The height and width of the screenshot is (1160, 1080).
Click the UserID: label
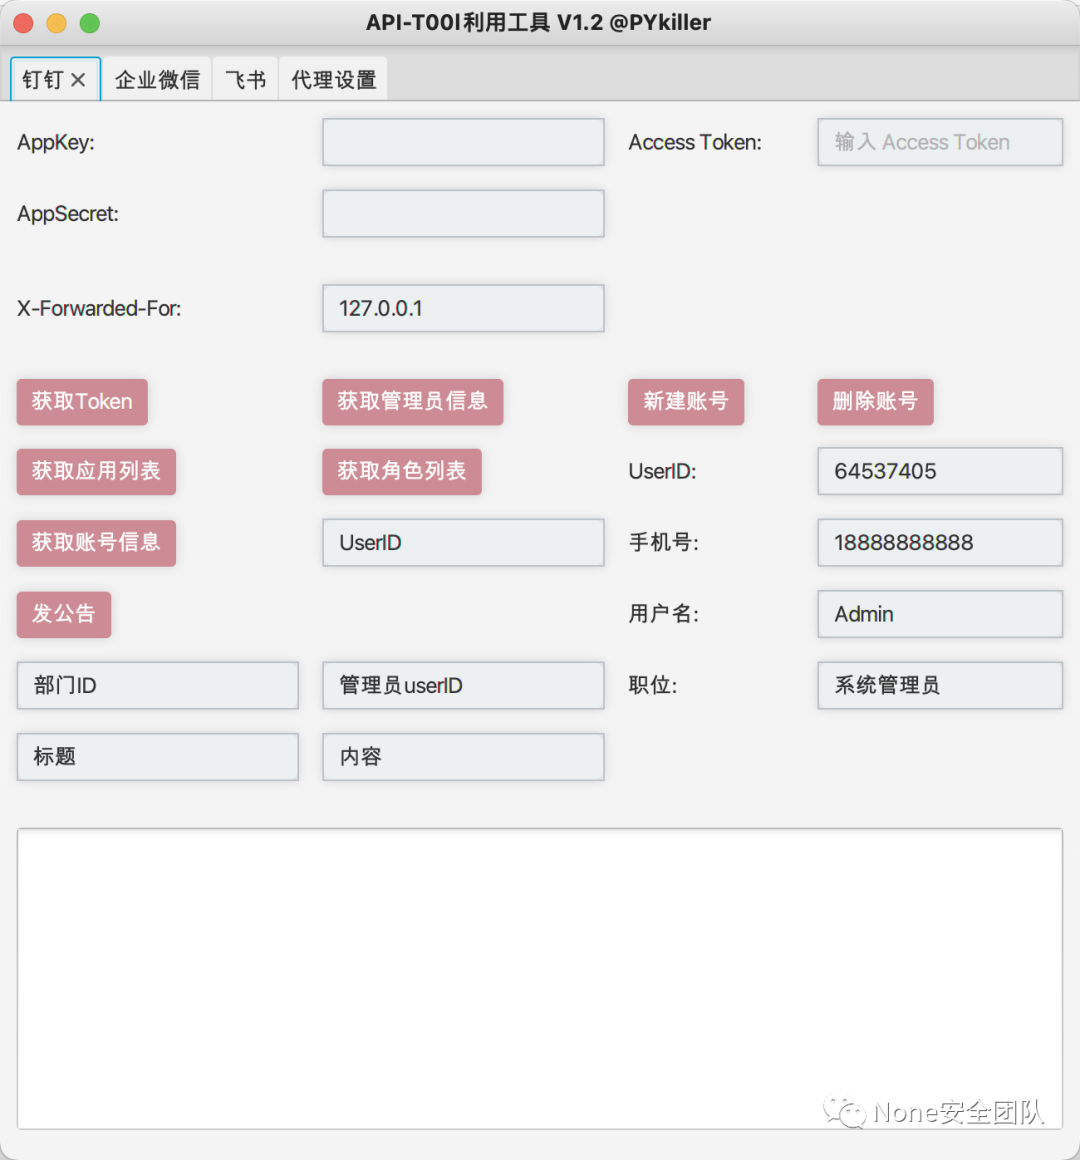point(662,471)
